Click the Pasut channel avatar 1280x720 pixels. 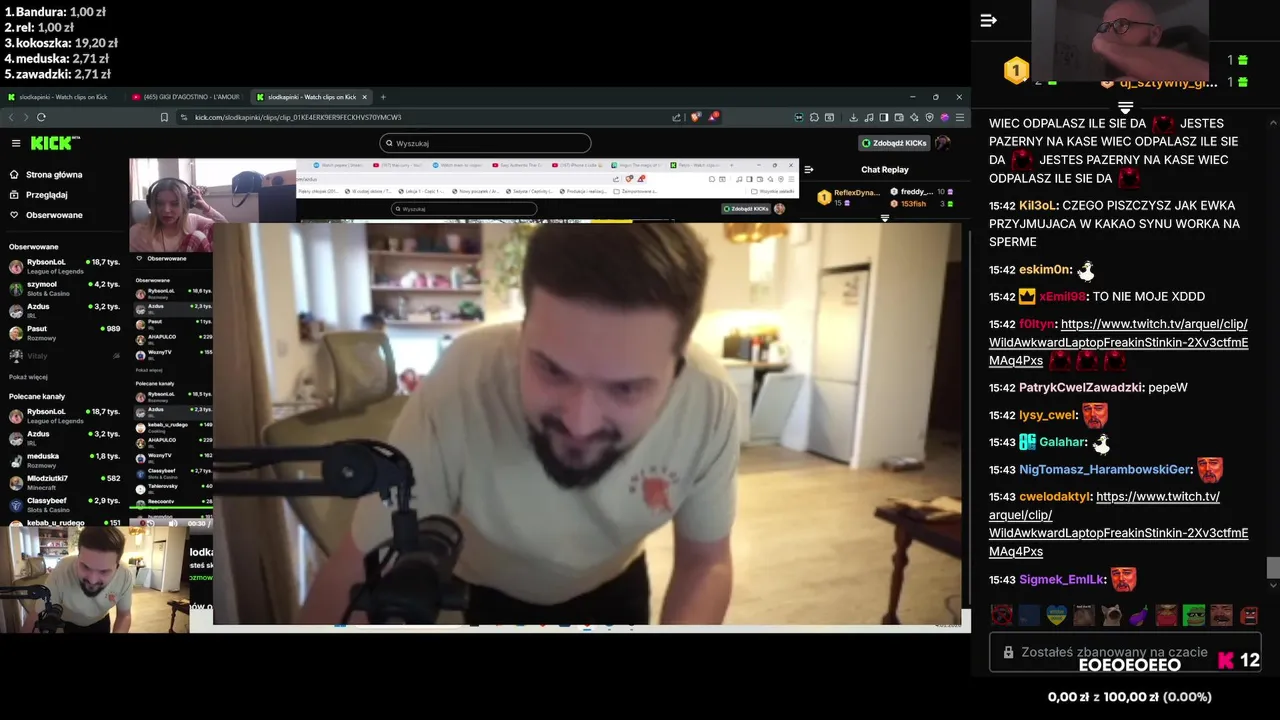click(16, 333)
